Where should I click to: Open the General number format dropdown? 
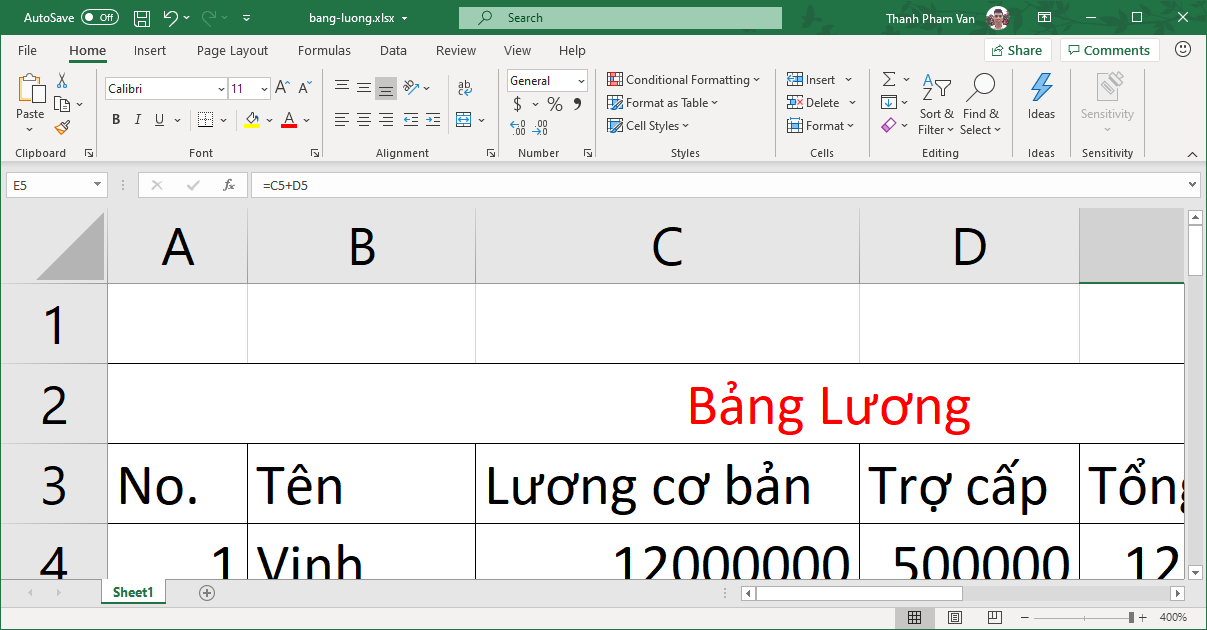(x=581, y=81)
